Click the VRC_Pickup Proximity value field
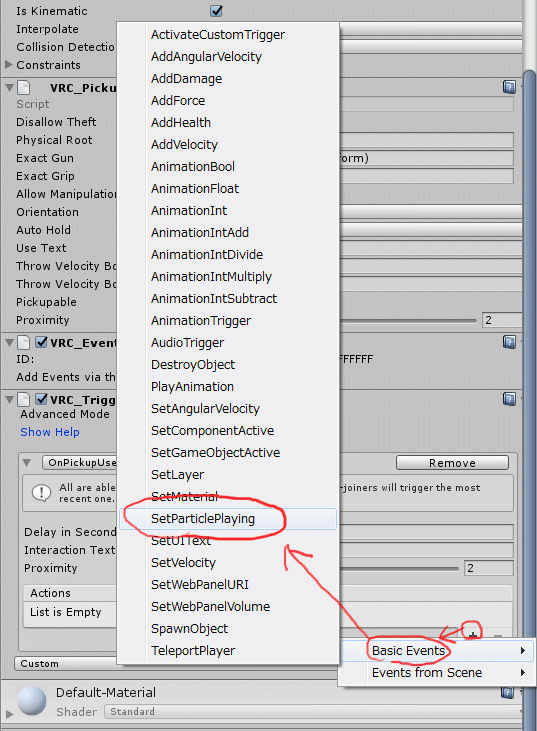The height and width of the screenshot is (731, 537). point(503,320)
